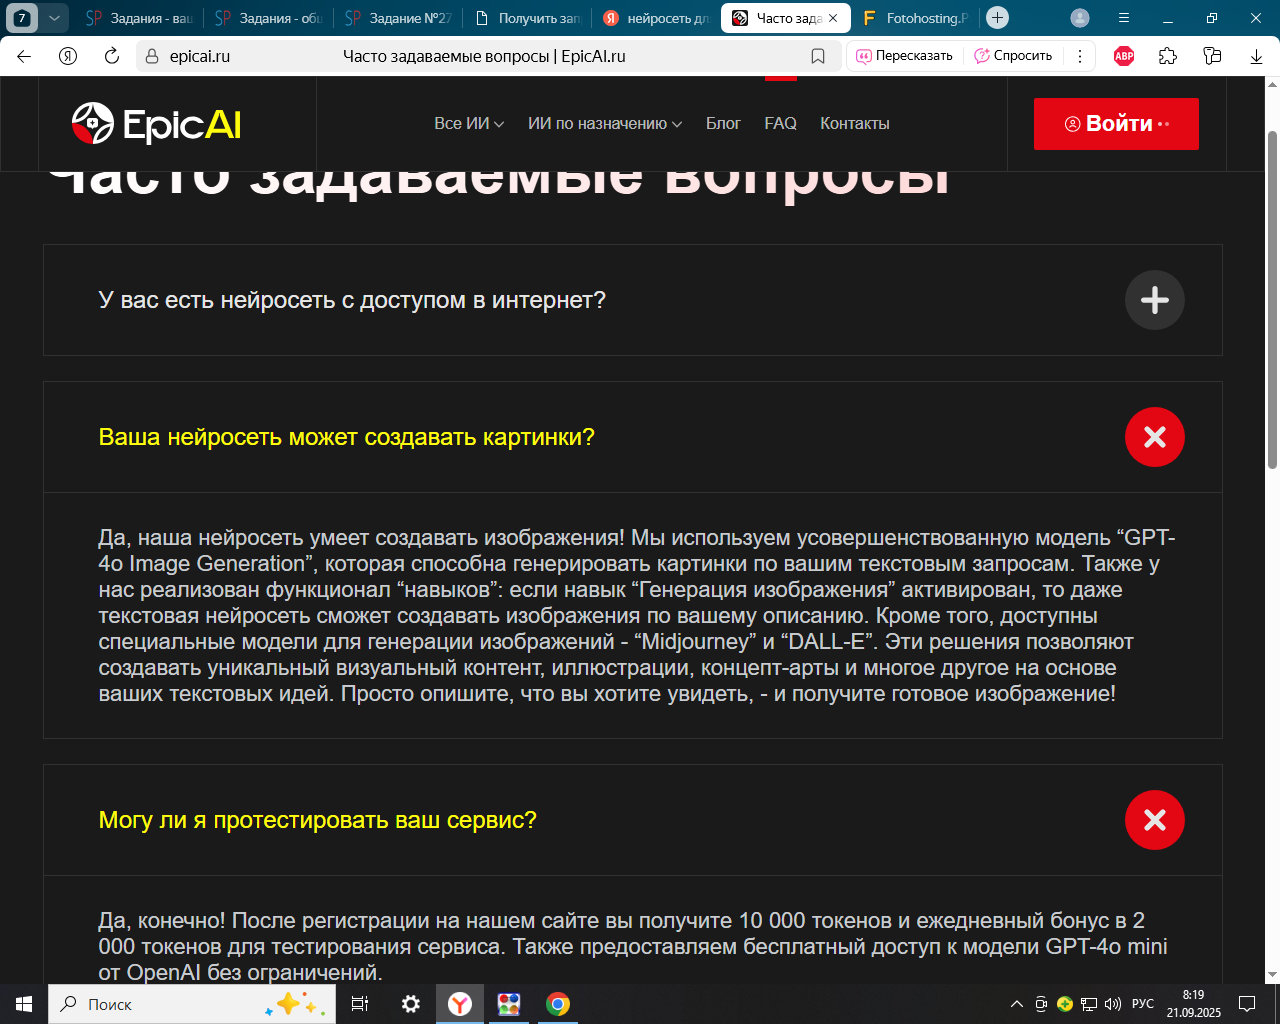Collapse the question about testing the service
Screen dimensions: 1280x1024
click(x=1155, y=820)
